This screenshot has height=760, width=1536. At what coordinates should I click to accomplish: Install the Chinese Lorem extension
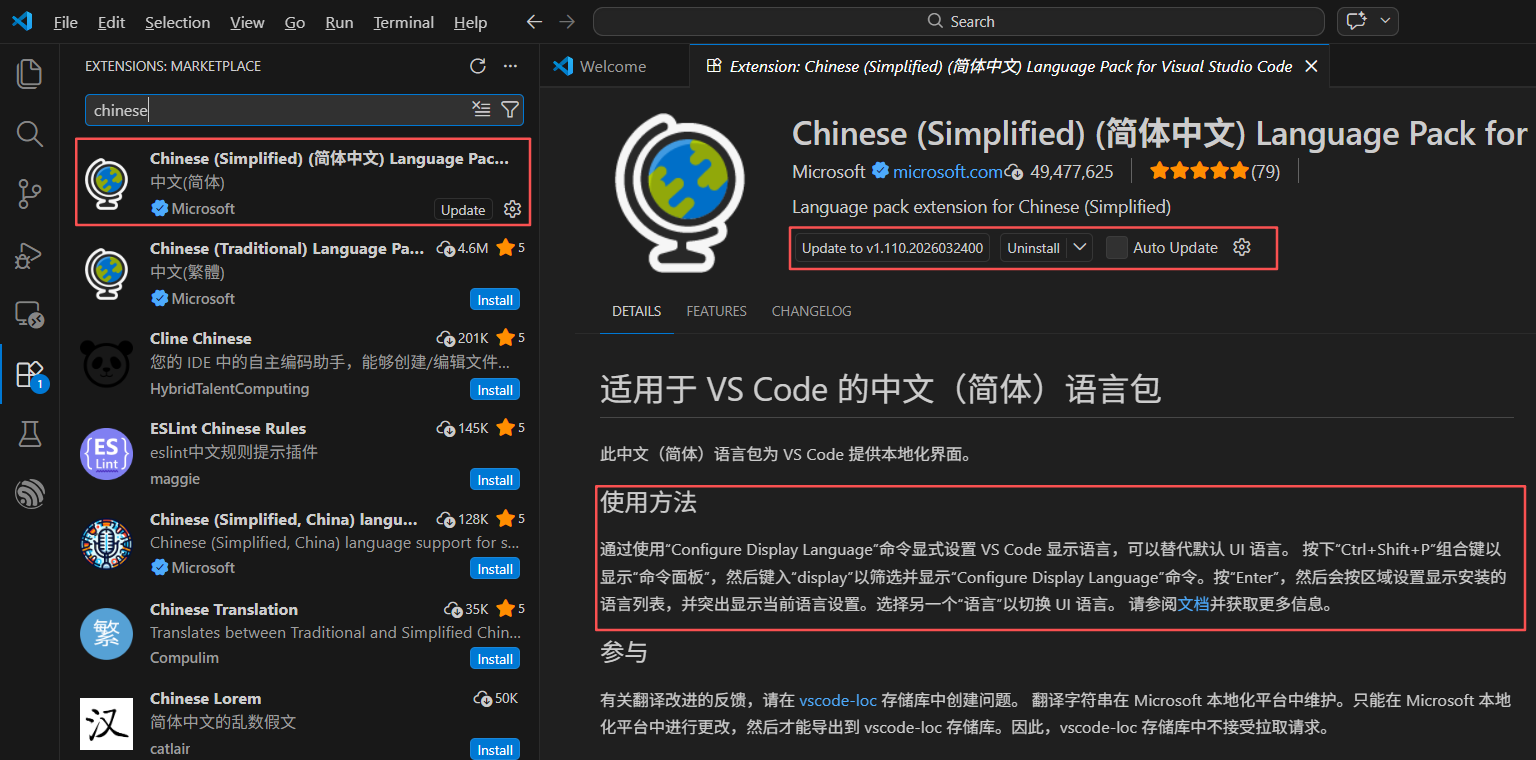[x=495, y=750]
